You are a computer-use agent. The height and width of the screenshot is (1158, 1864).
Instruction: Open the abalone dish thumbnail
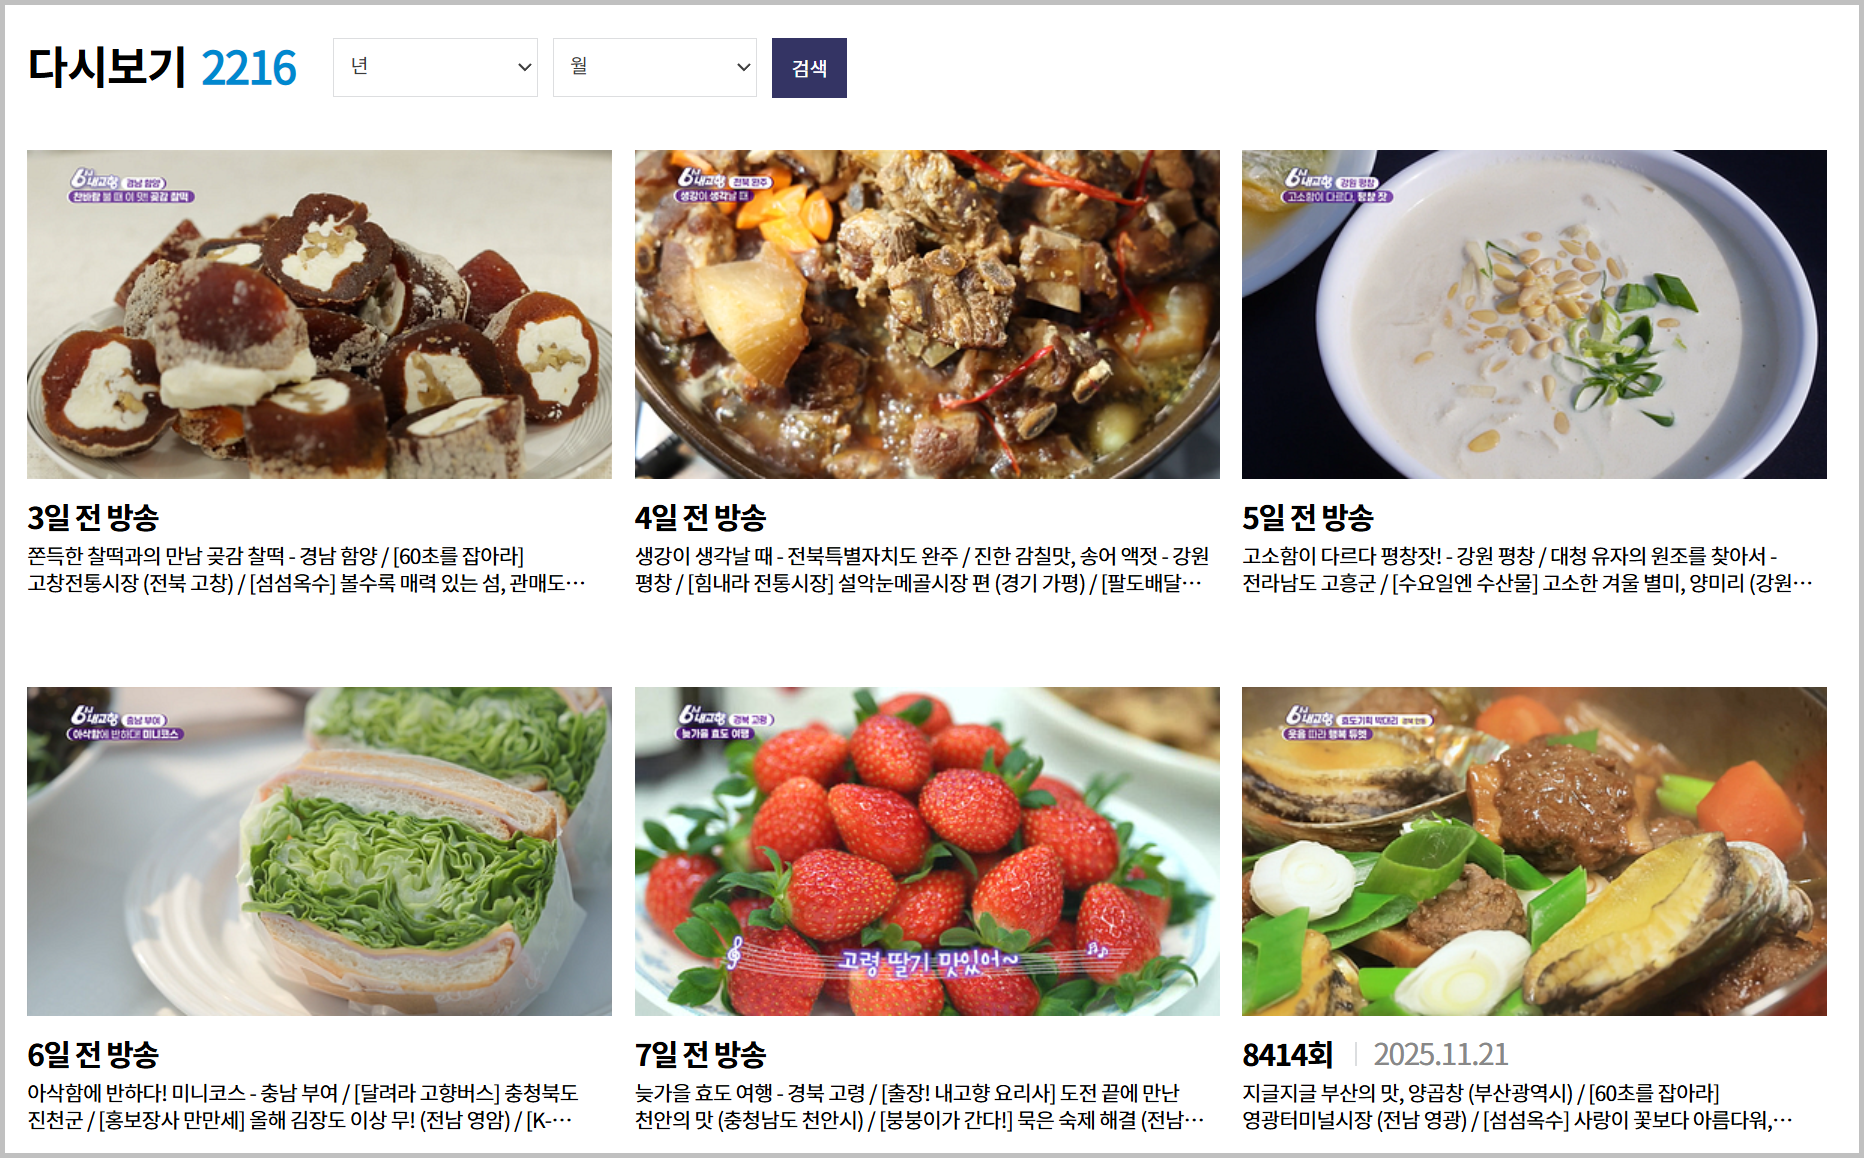pos(1534,851)
